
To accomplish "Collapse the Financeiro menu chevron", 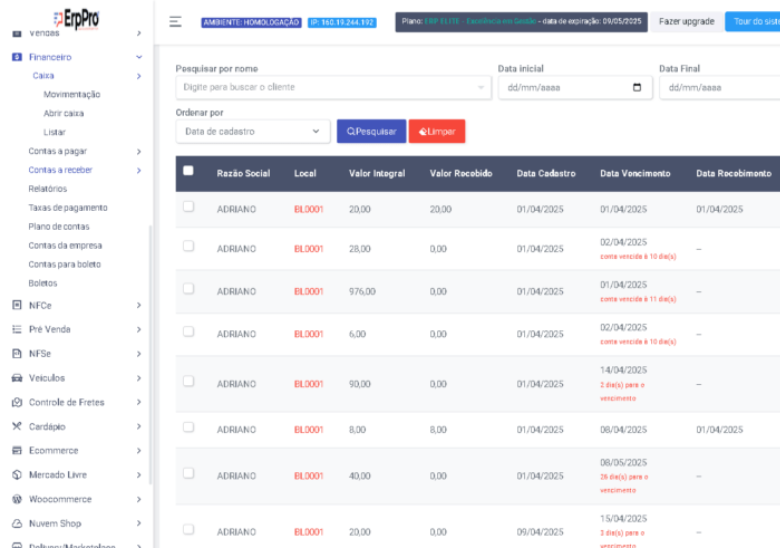I will (x=139, y=57).
